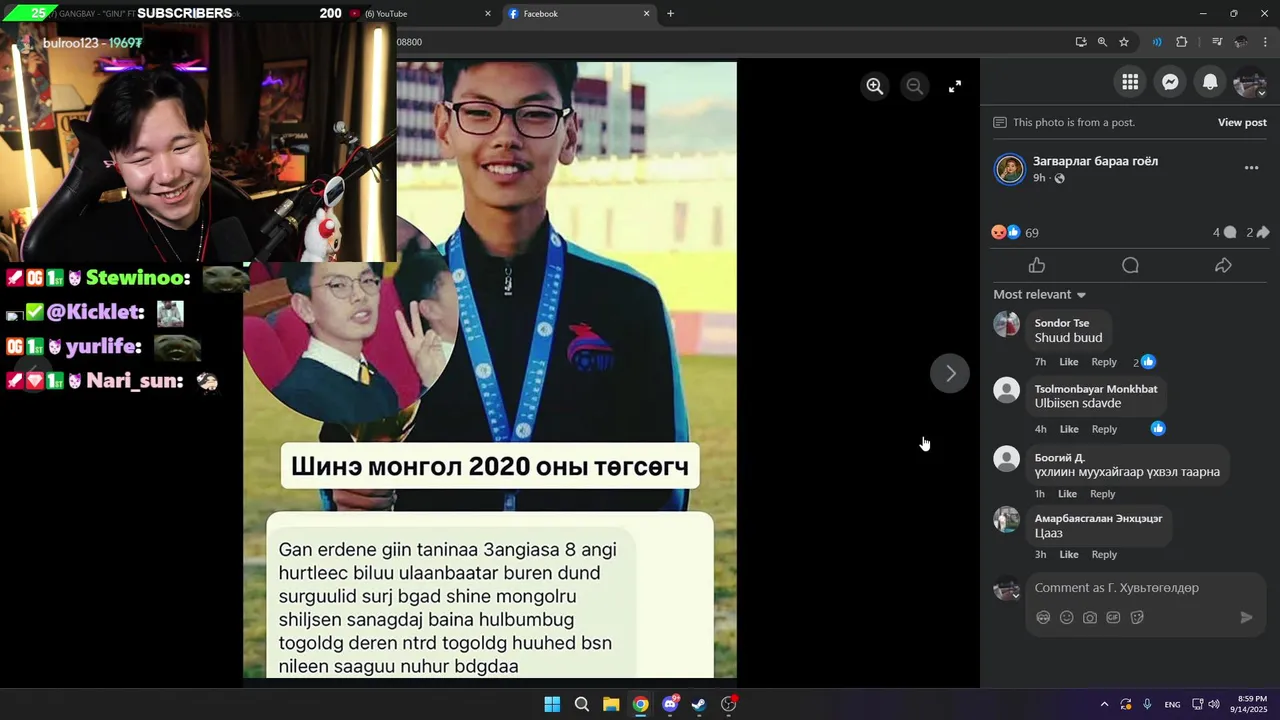The image size is (1280, 720).
Task: Show the 2 shares count
Action: pyautogui.click(x=1257, y=233)
